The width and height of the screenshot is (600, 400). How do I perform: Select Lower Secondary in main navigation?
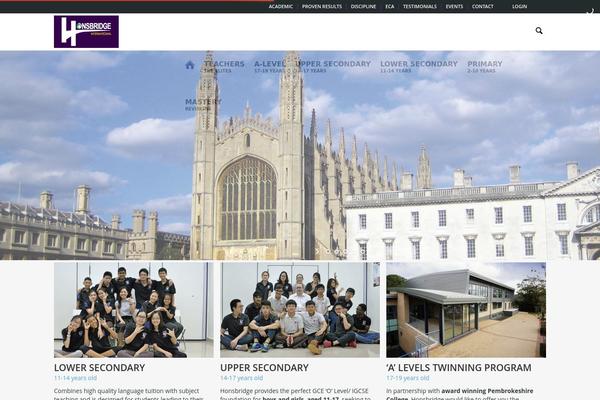coord(419,66)
